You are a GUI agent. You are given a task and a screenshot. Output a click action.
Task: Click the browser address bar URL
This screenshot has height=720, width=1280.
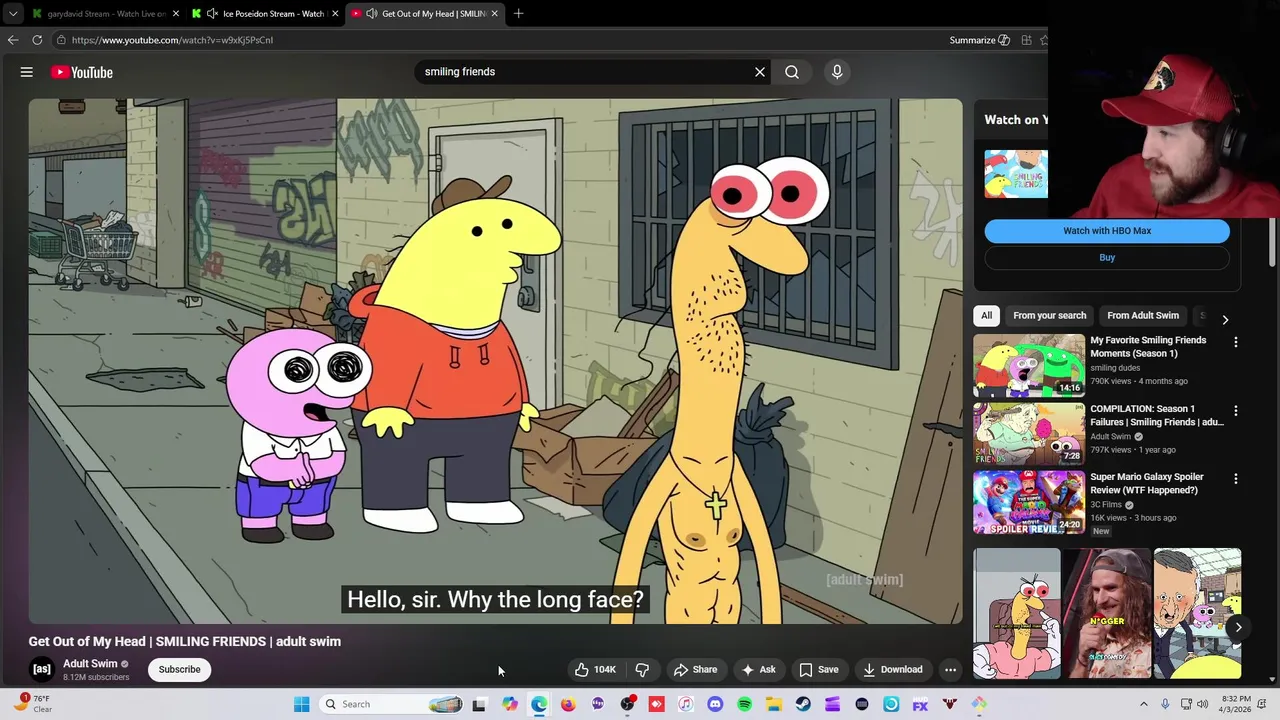point(172,40)
